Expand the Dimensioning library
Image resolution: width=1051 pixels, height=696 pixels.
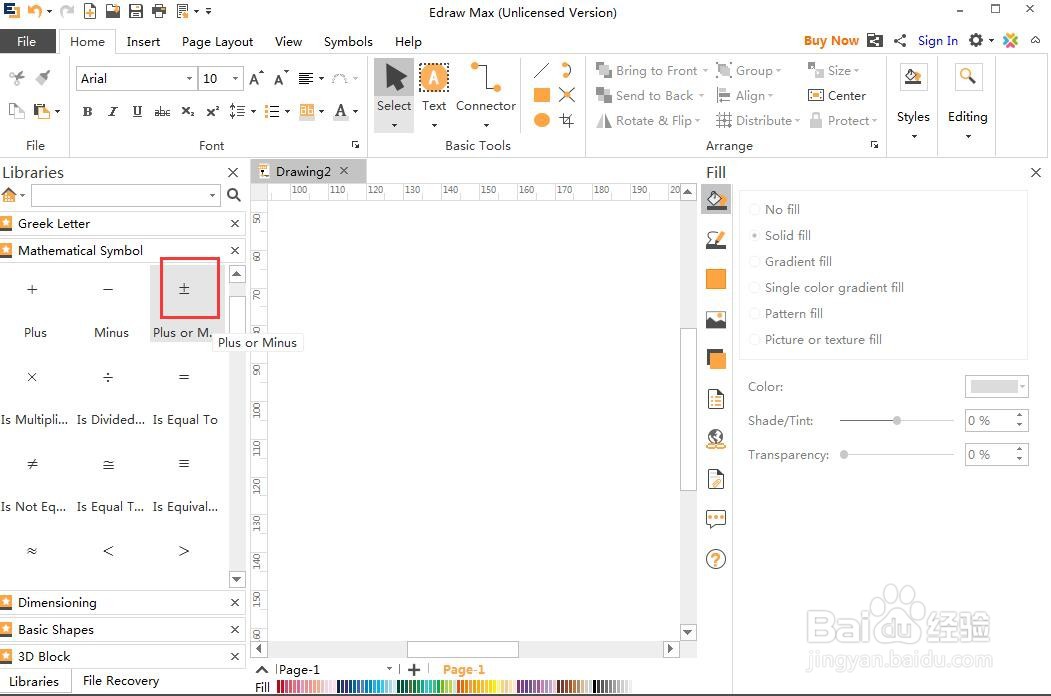pos(121,602)
